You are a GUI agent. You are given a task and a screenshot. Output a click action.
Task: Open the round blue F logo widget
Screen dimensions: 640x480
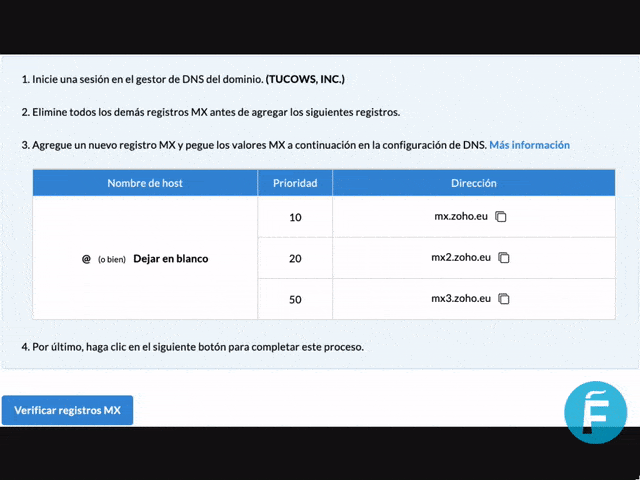596,412
